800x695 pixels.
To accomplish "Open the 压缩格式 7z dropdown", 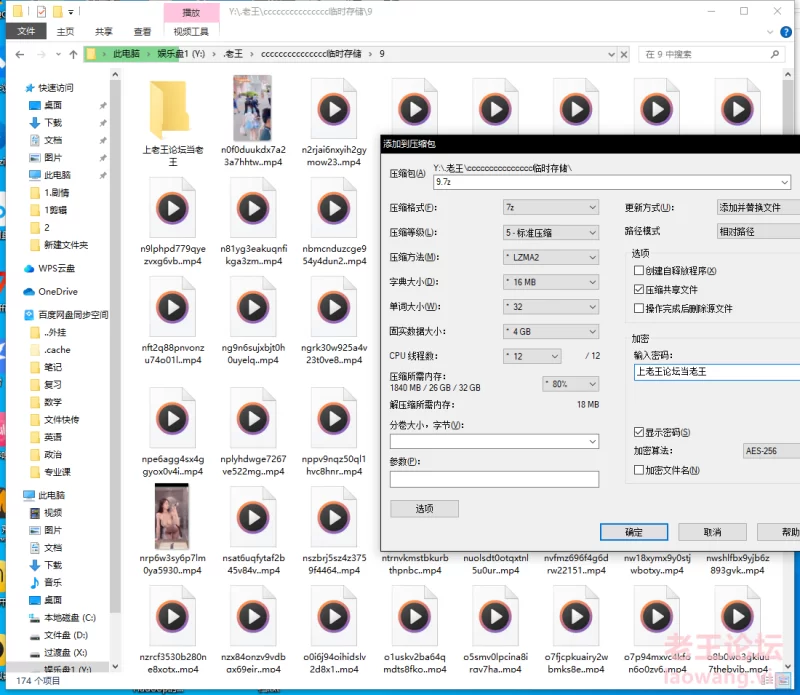I will click(549, 207).
